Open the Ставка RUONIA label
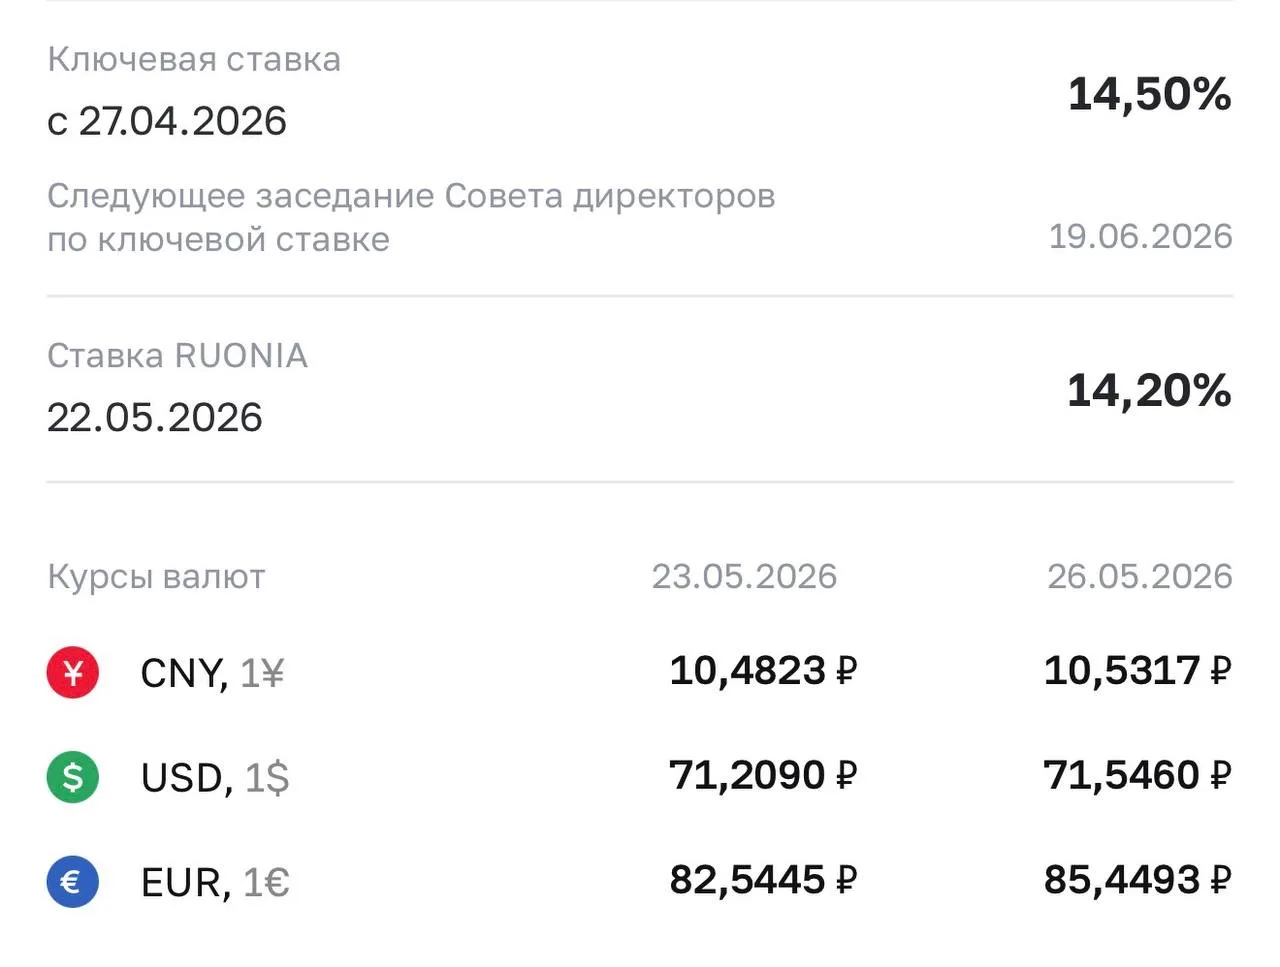This screenshot has height=967, width=1280. click(x=177, y=355)
